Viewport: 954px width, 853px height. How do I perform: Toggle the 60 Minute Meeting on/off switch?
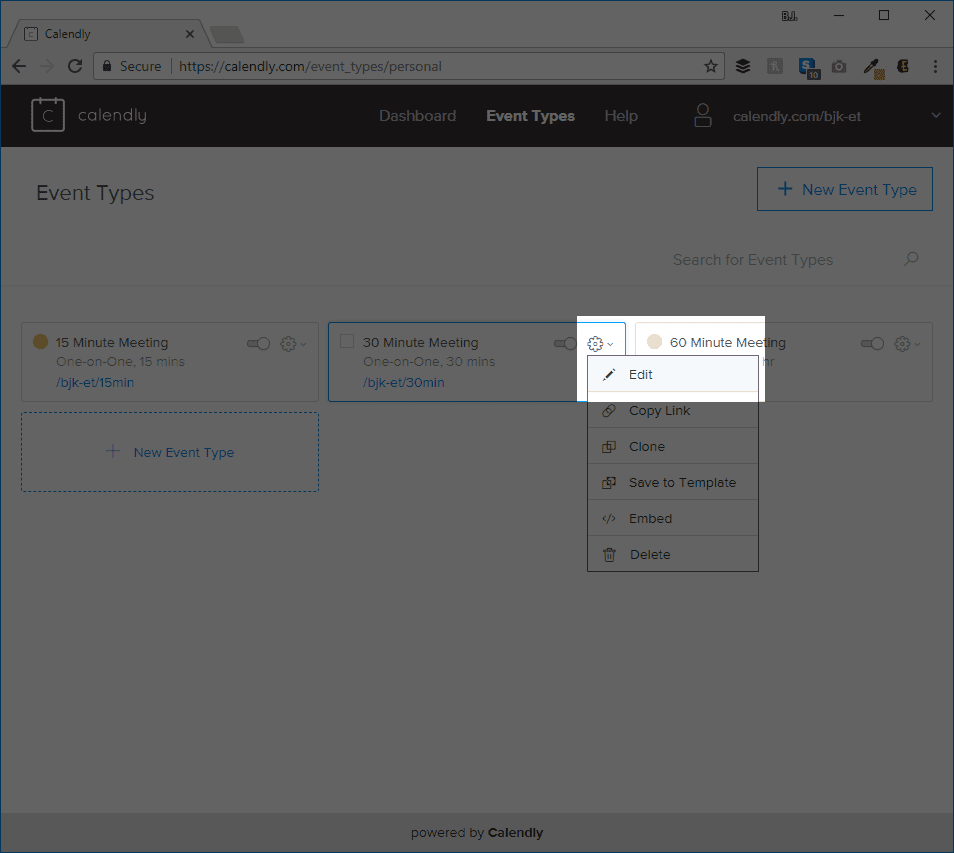click(872, 344)
